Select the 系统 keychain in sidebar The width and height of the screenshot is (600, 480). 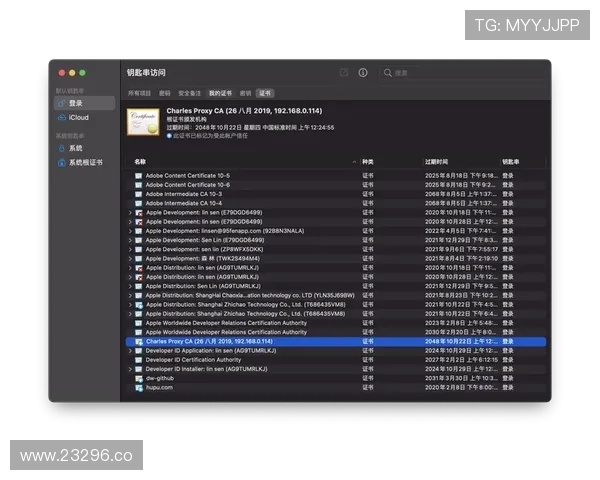click(76, 148)
